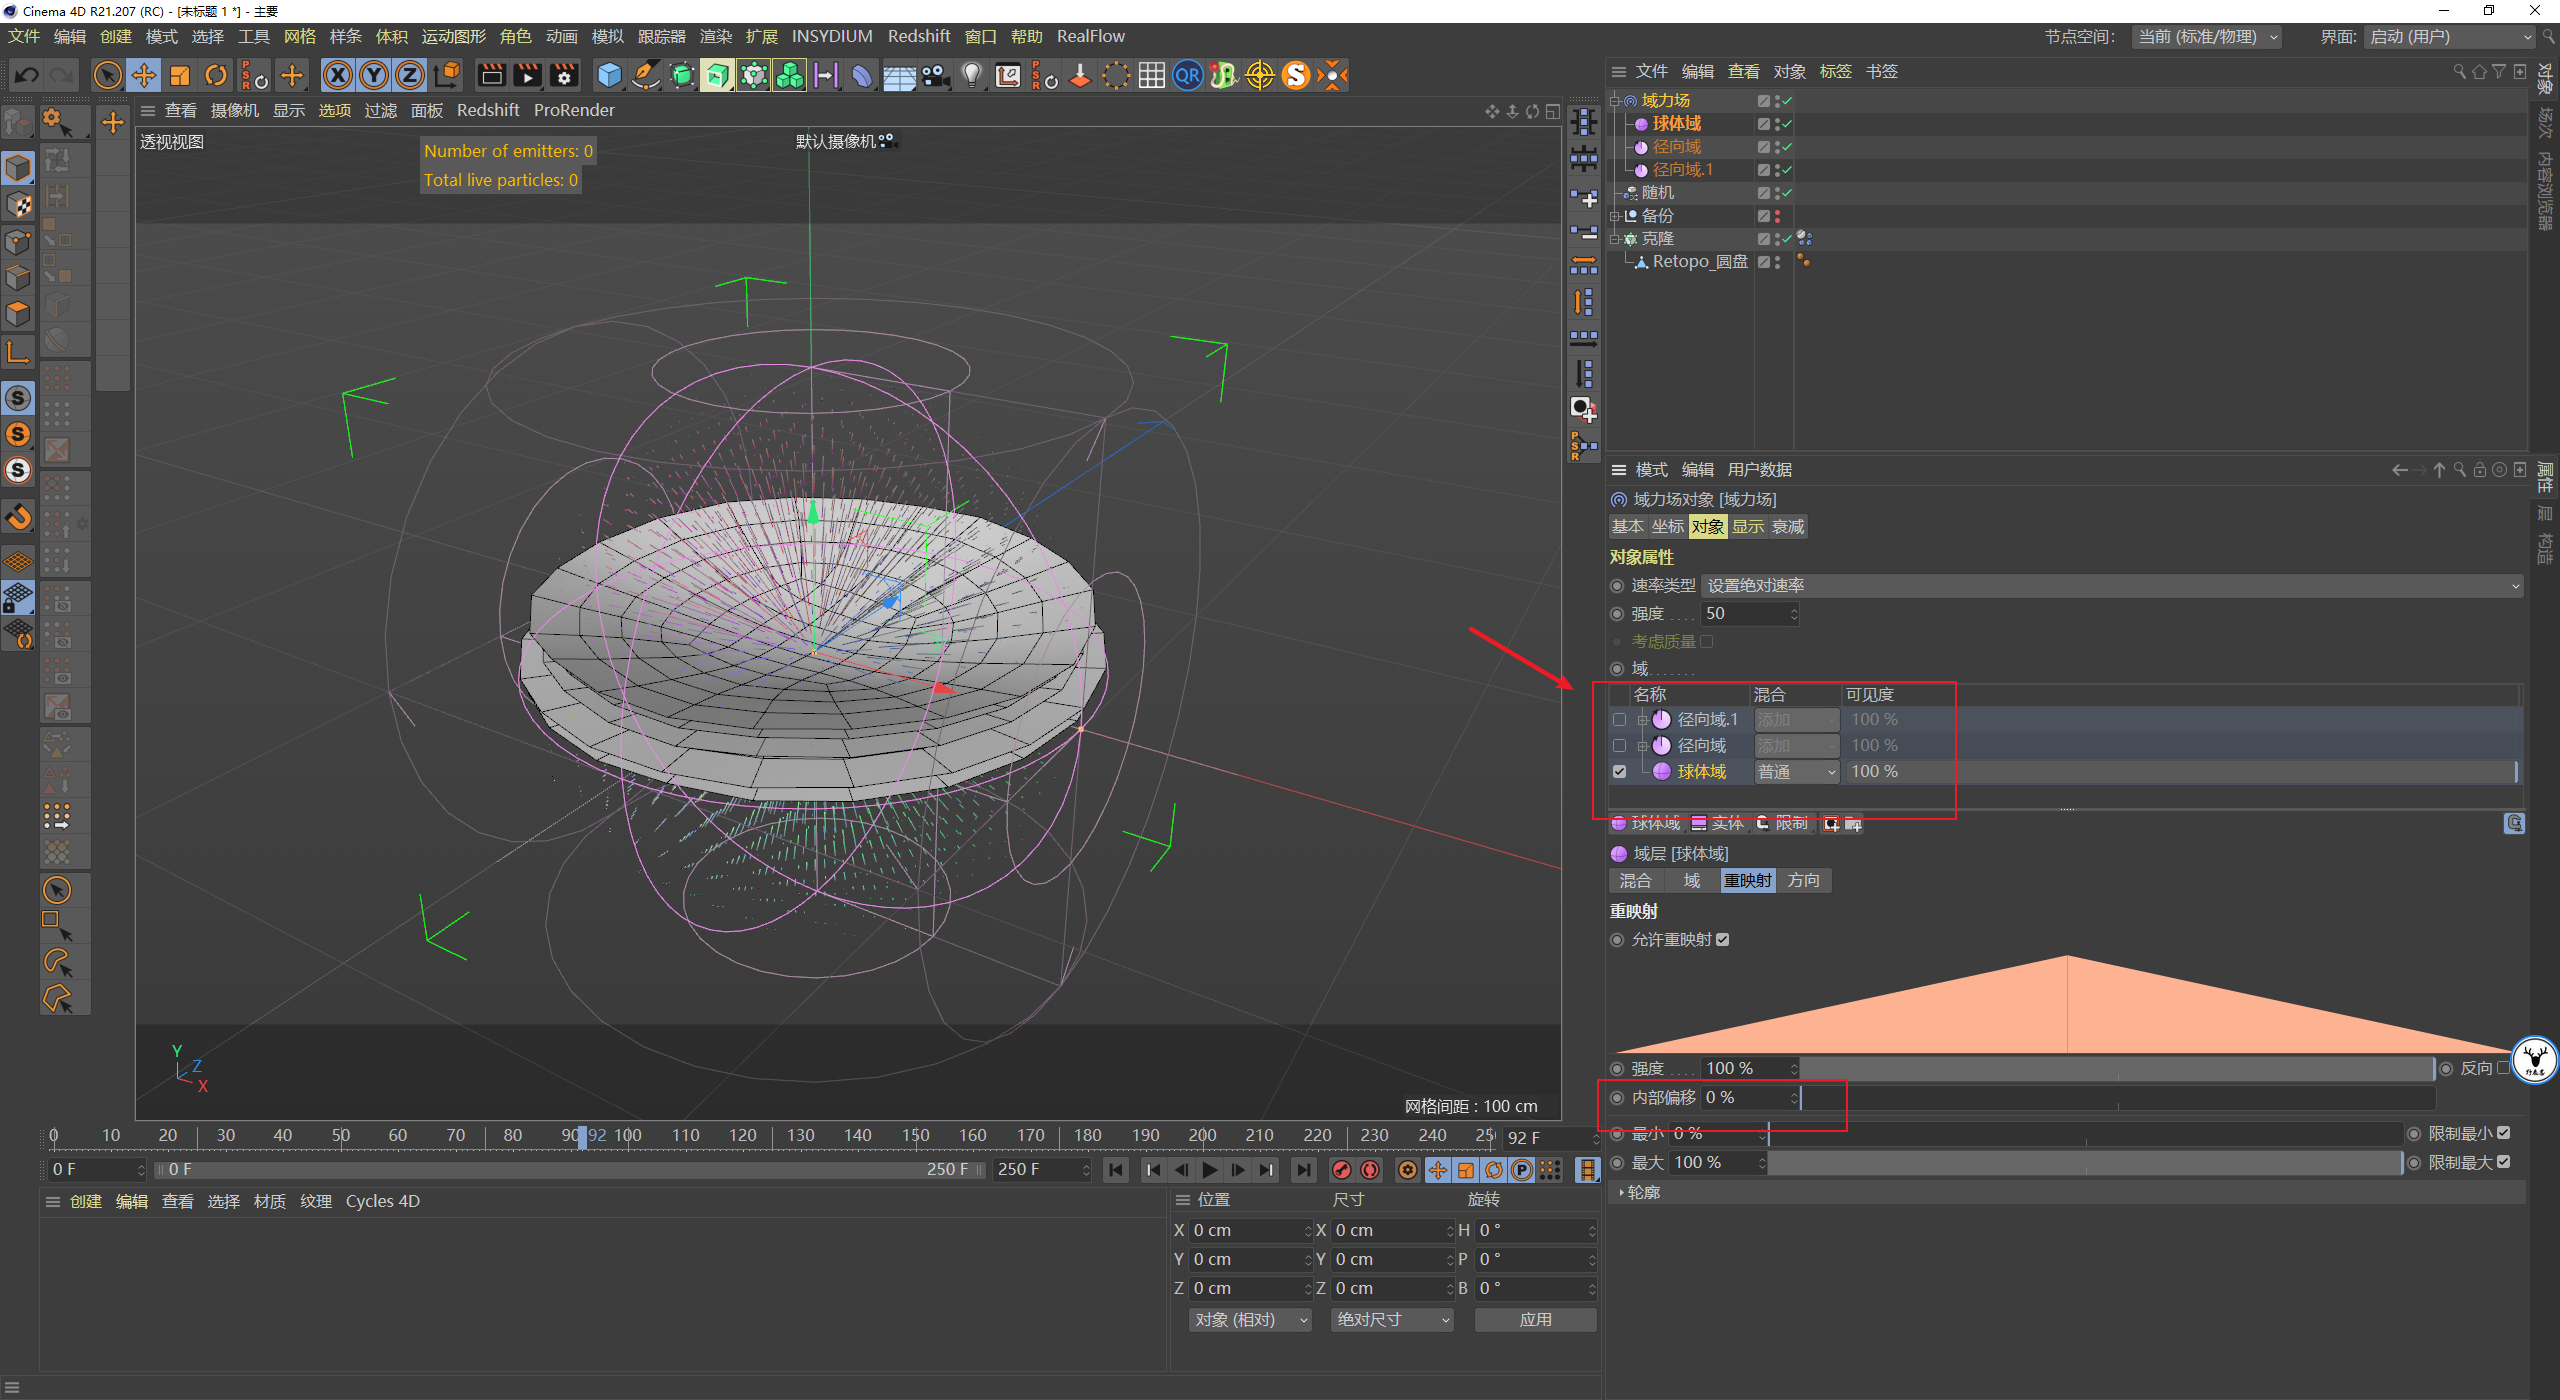
Task: Switch to the 衰减 tab
Action: coord(1788,527)
